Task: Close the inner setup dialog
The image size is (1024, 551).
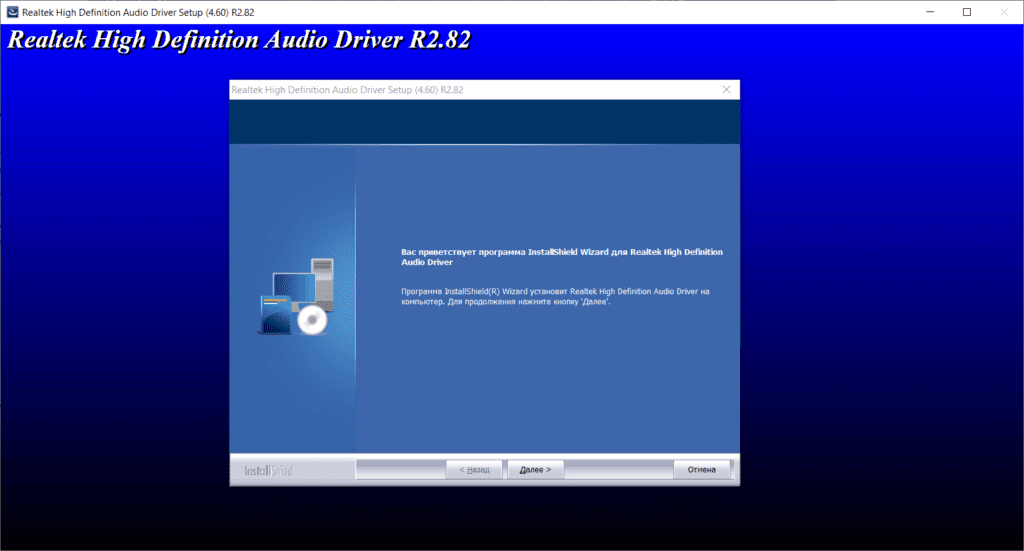Action: point(726,89)
